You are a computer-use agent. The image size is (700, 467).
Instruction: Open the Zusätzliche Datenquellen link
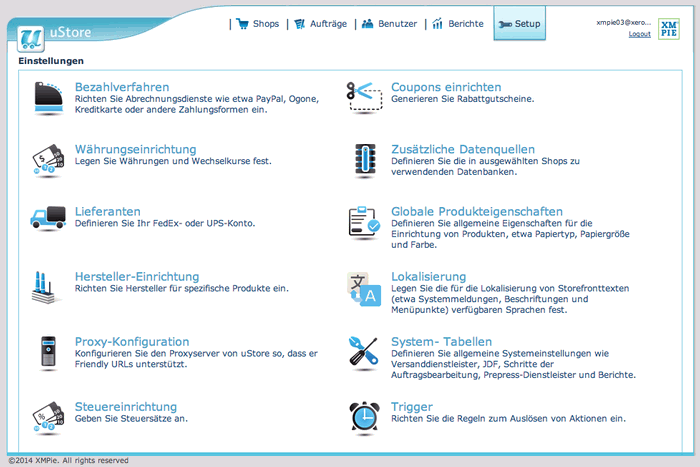[x=463, y=149]
